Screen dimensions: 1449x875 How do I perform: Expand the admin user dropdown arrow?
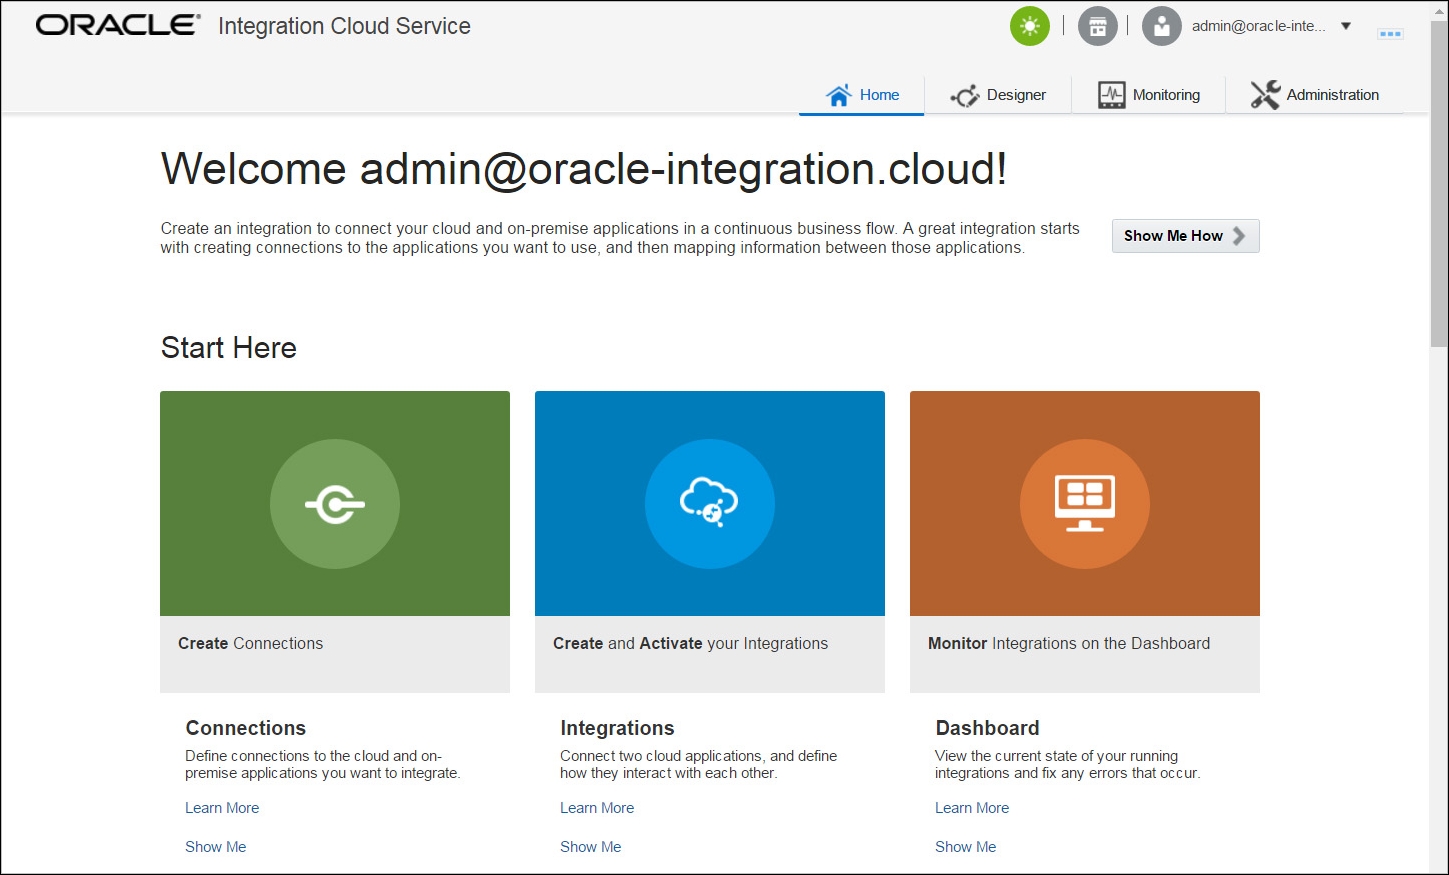pos(1346,26)
